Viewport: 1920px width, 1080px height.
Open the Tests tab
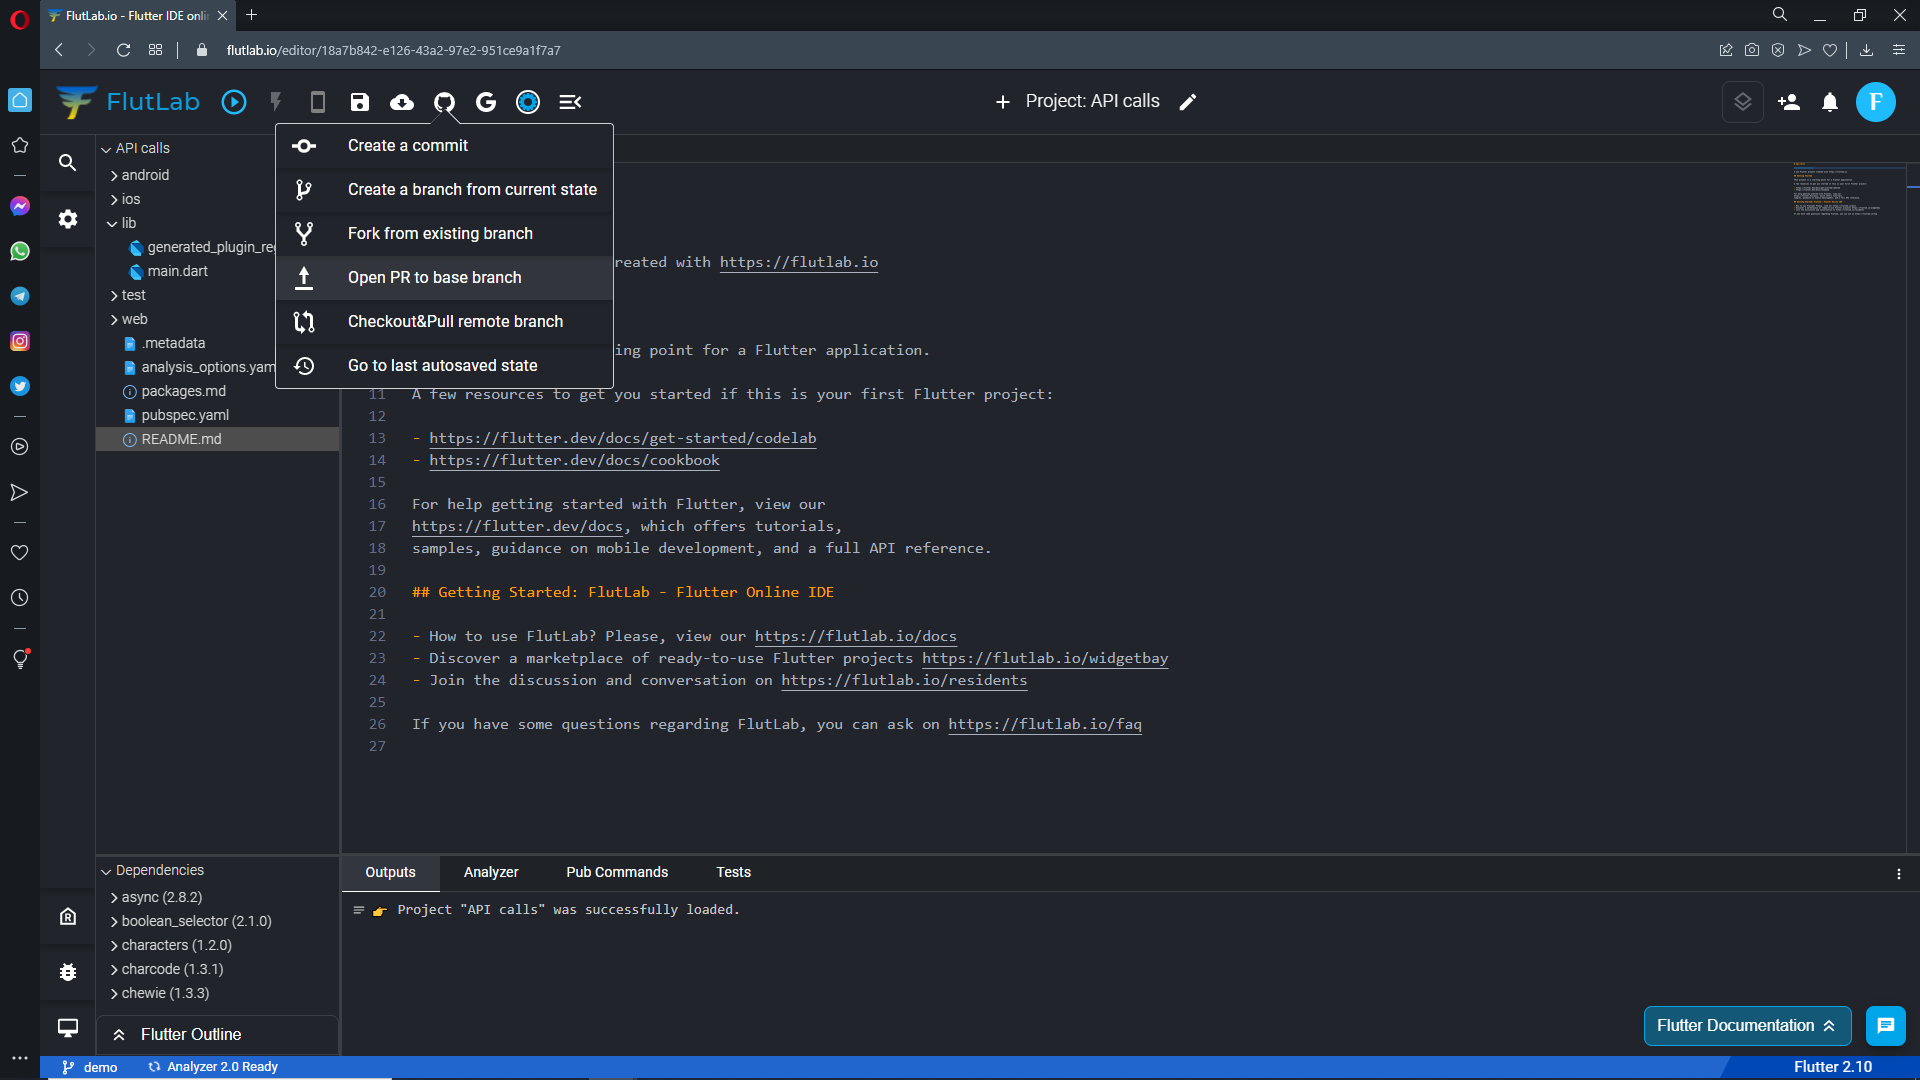pos(733,873)
